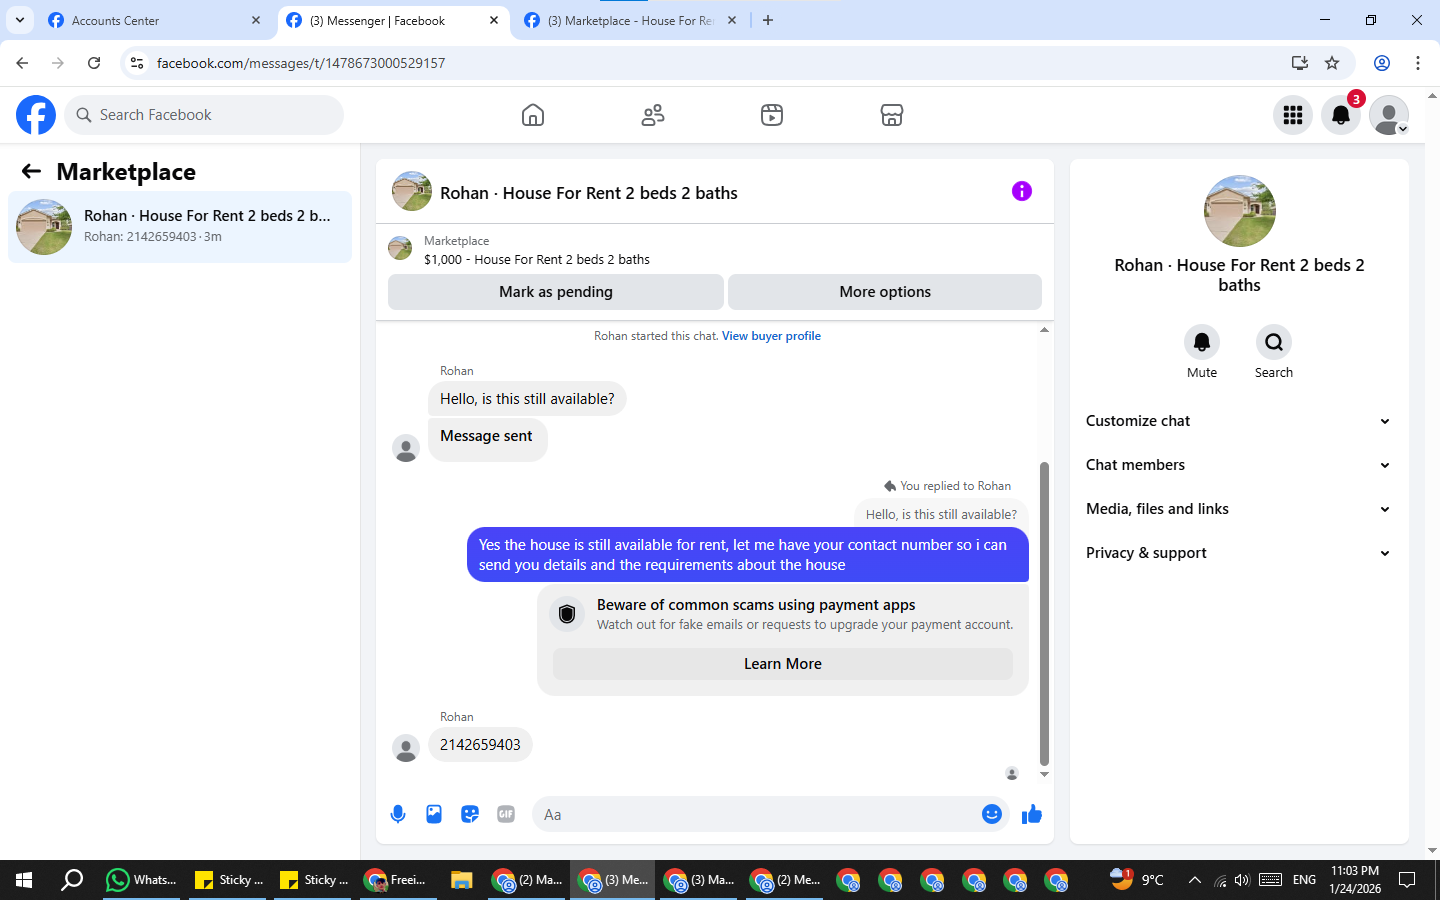This screenshot has height=900, width=1440.
Task: Expand Privacy & support section
Action: point(1239,553)
